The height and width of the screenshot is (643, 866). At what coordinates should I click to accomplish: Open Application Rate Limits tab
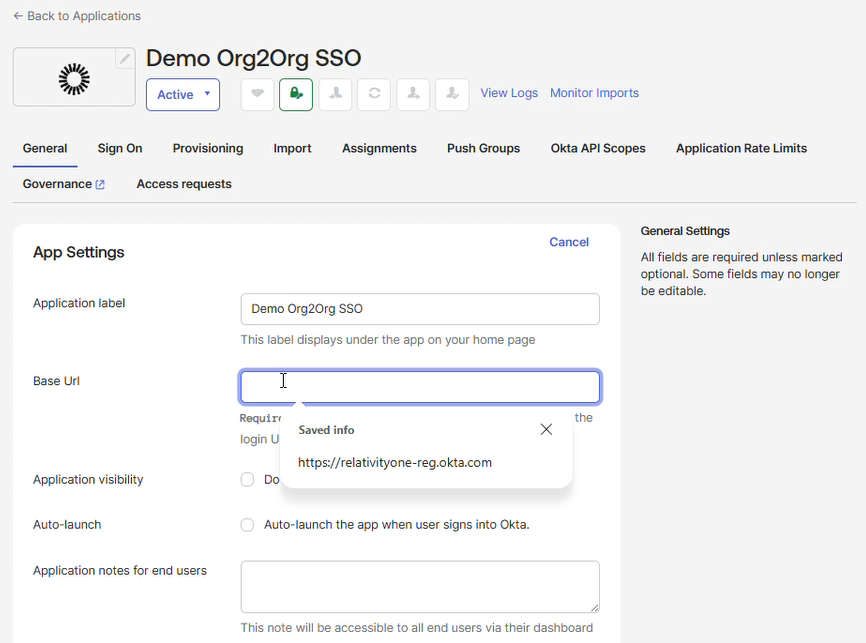pos(741,148)
